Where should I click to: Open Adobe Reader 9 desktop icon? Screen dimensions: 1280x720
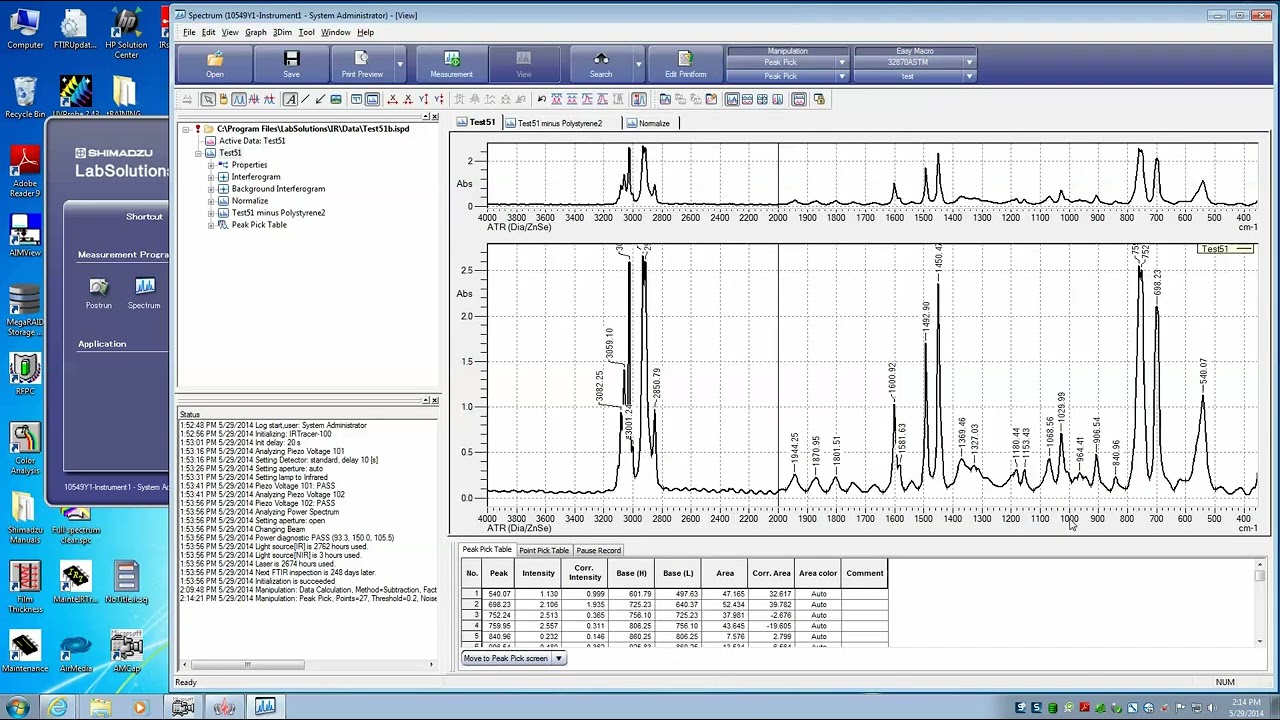coord(25,172)
